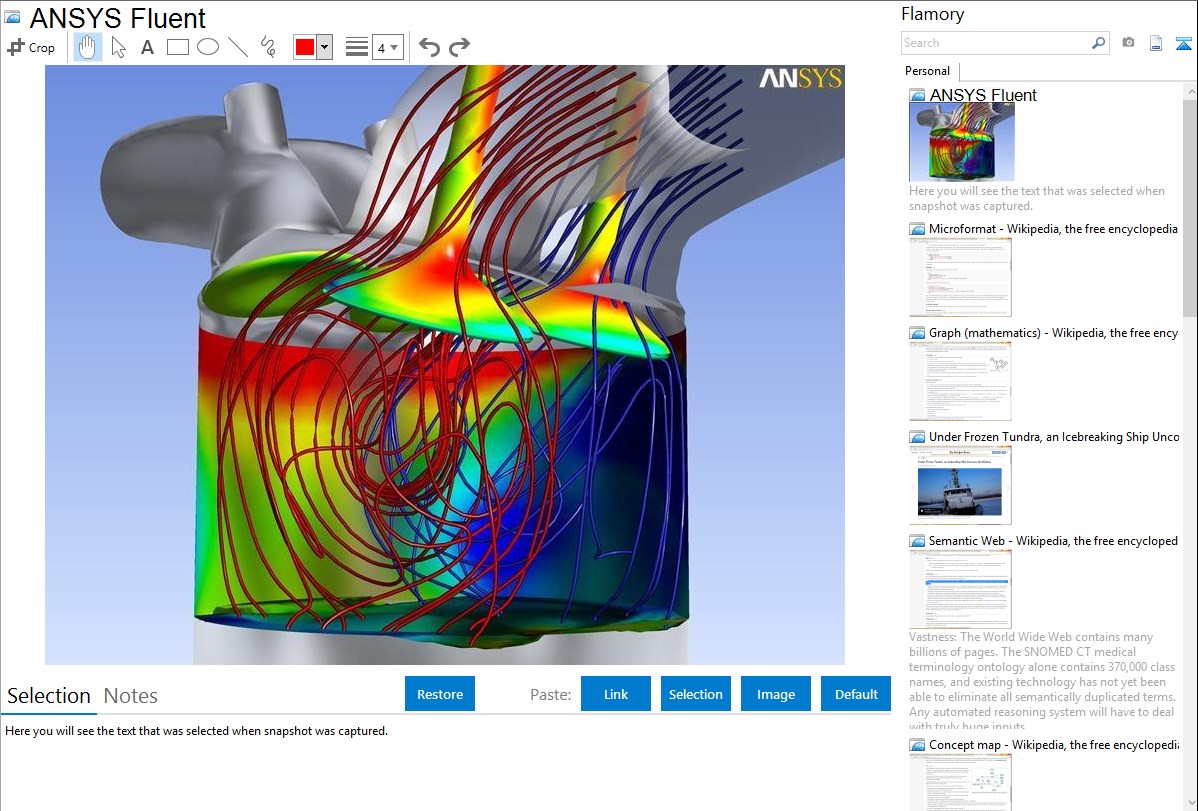Activate the hand pan tool
1198x811 pixels.
pyautogui.click(x=88, y=47)
